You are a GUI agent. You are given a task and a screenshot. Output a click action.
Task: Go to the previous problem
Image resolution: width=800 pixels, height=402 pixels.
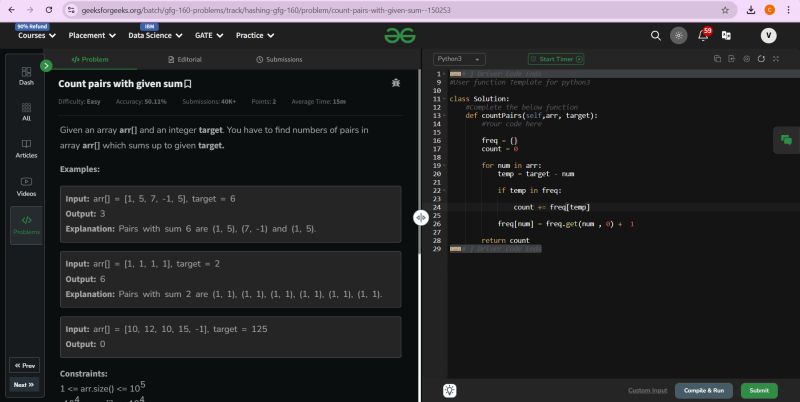[24, 365]
